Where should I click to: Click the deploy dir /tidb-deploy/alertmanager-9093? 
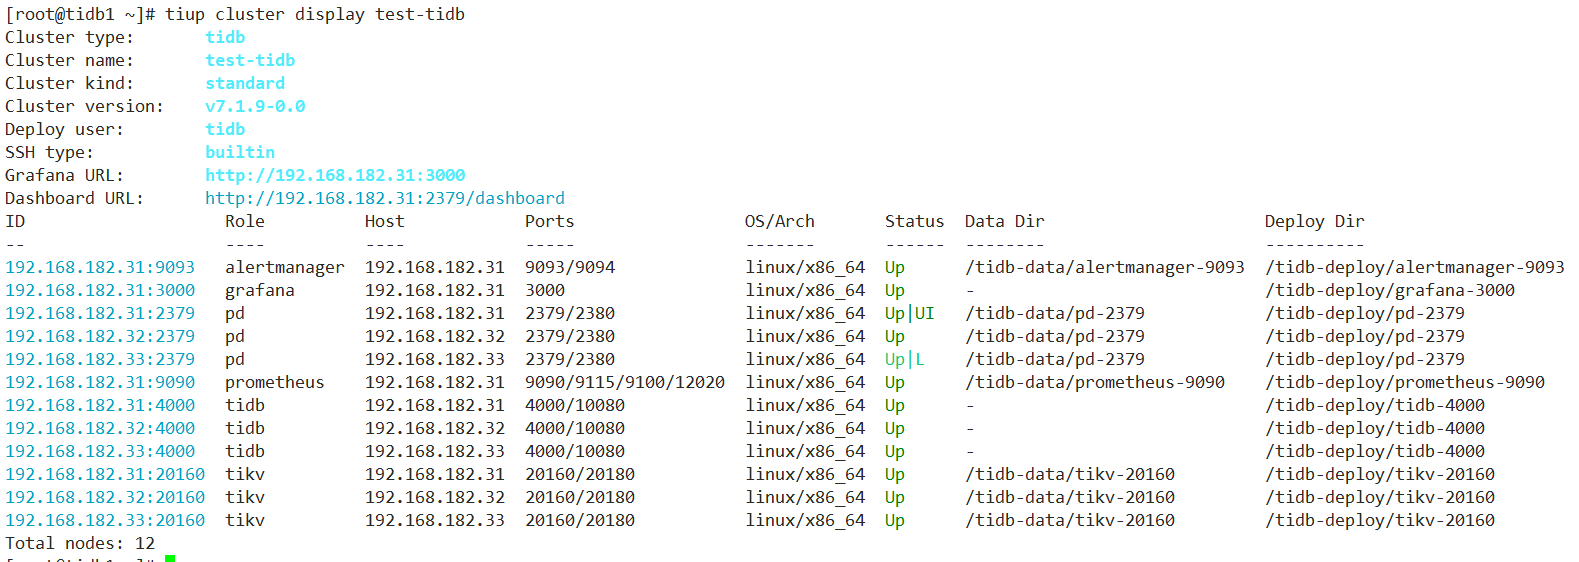click(1415, 268)
